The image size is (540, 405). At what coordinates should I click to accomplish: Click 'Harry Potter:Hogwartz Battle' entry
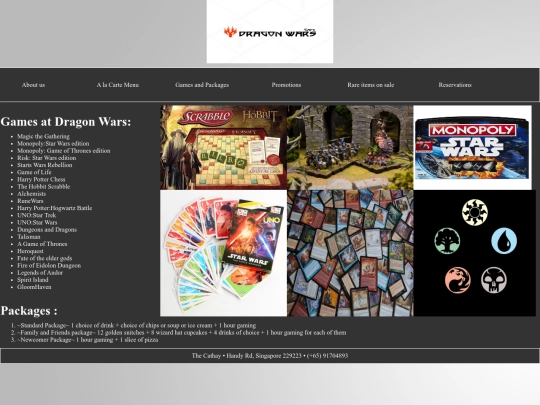pos(54,208)
